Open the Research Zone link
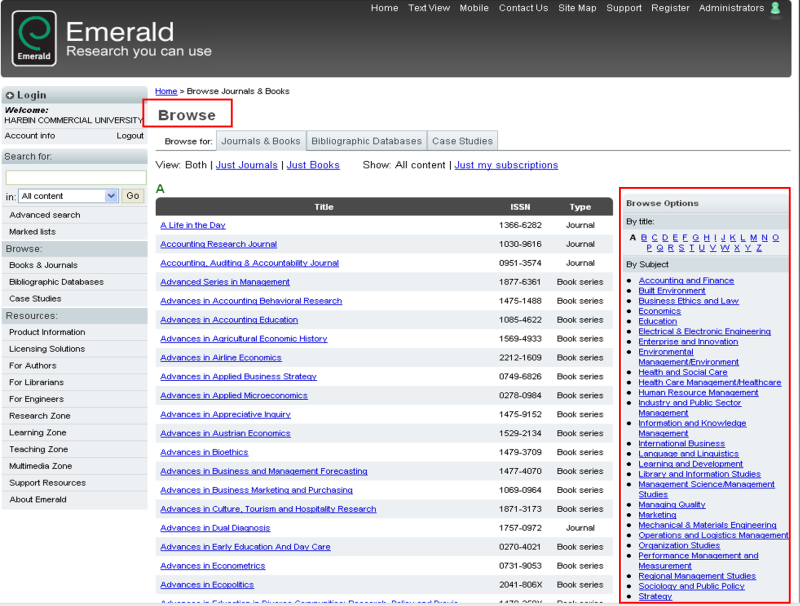 [40, 416]
